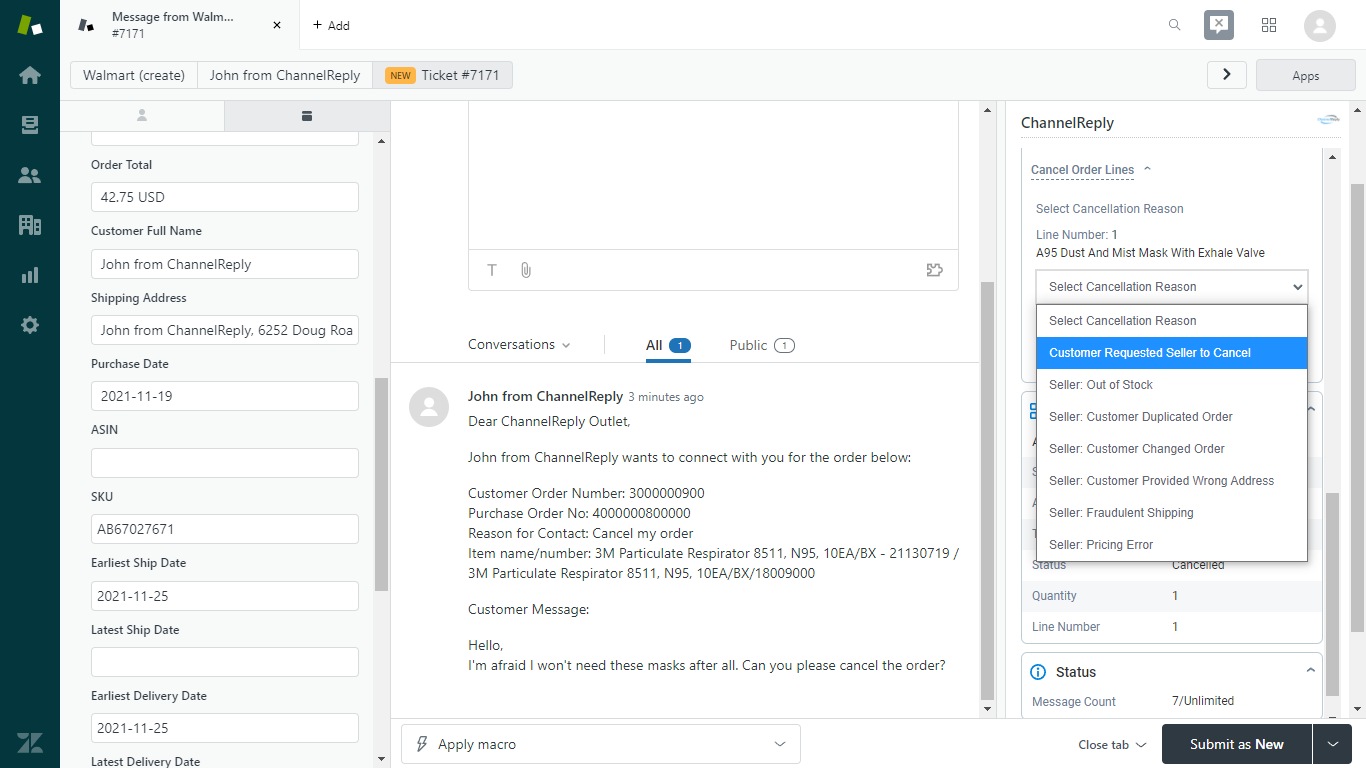Screen dimensions: 1366x768
Task: Choose Customer Requested Seller to Cancel
Action: pyautogui.click(x=1172, y=353)
